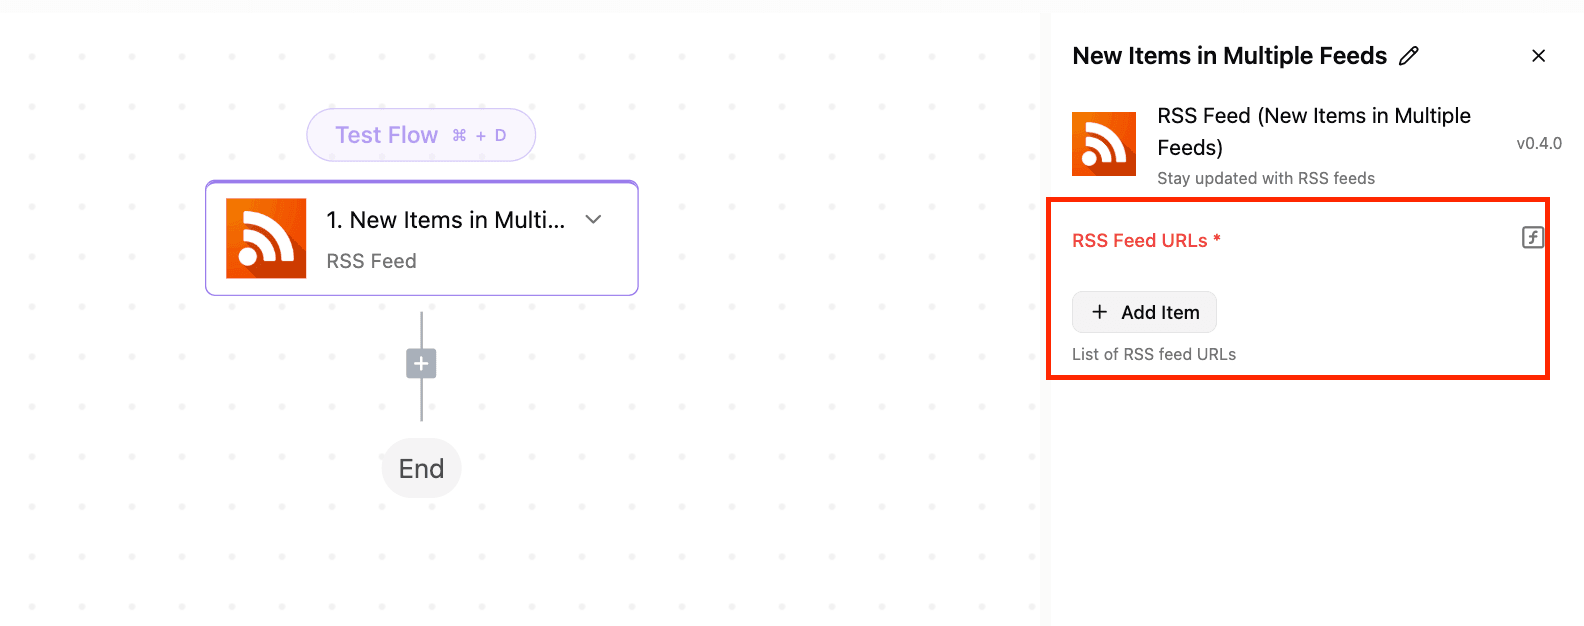Click the Test Flow button
This screenshot has height=626, width=1584.
[421, 135]
